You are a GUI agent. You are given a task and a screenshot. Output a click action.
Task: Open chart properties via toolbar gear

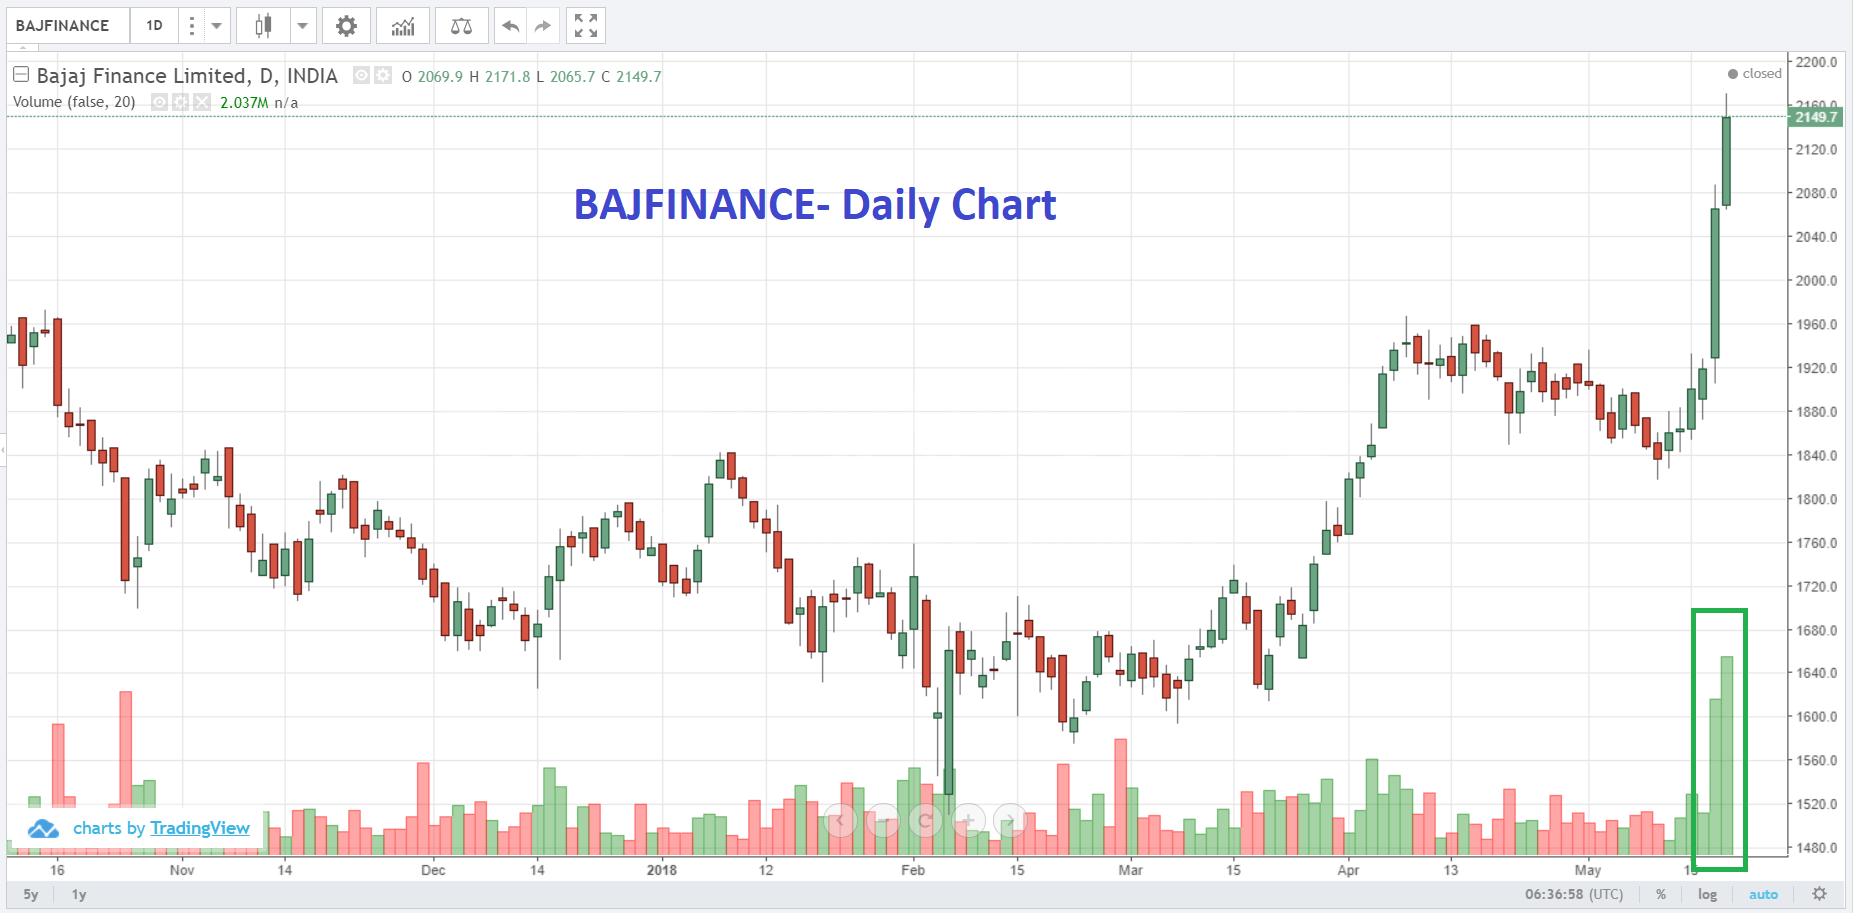[x=346, y=26]
